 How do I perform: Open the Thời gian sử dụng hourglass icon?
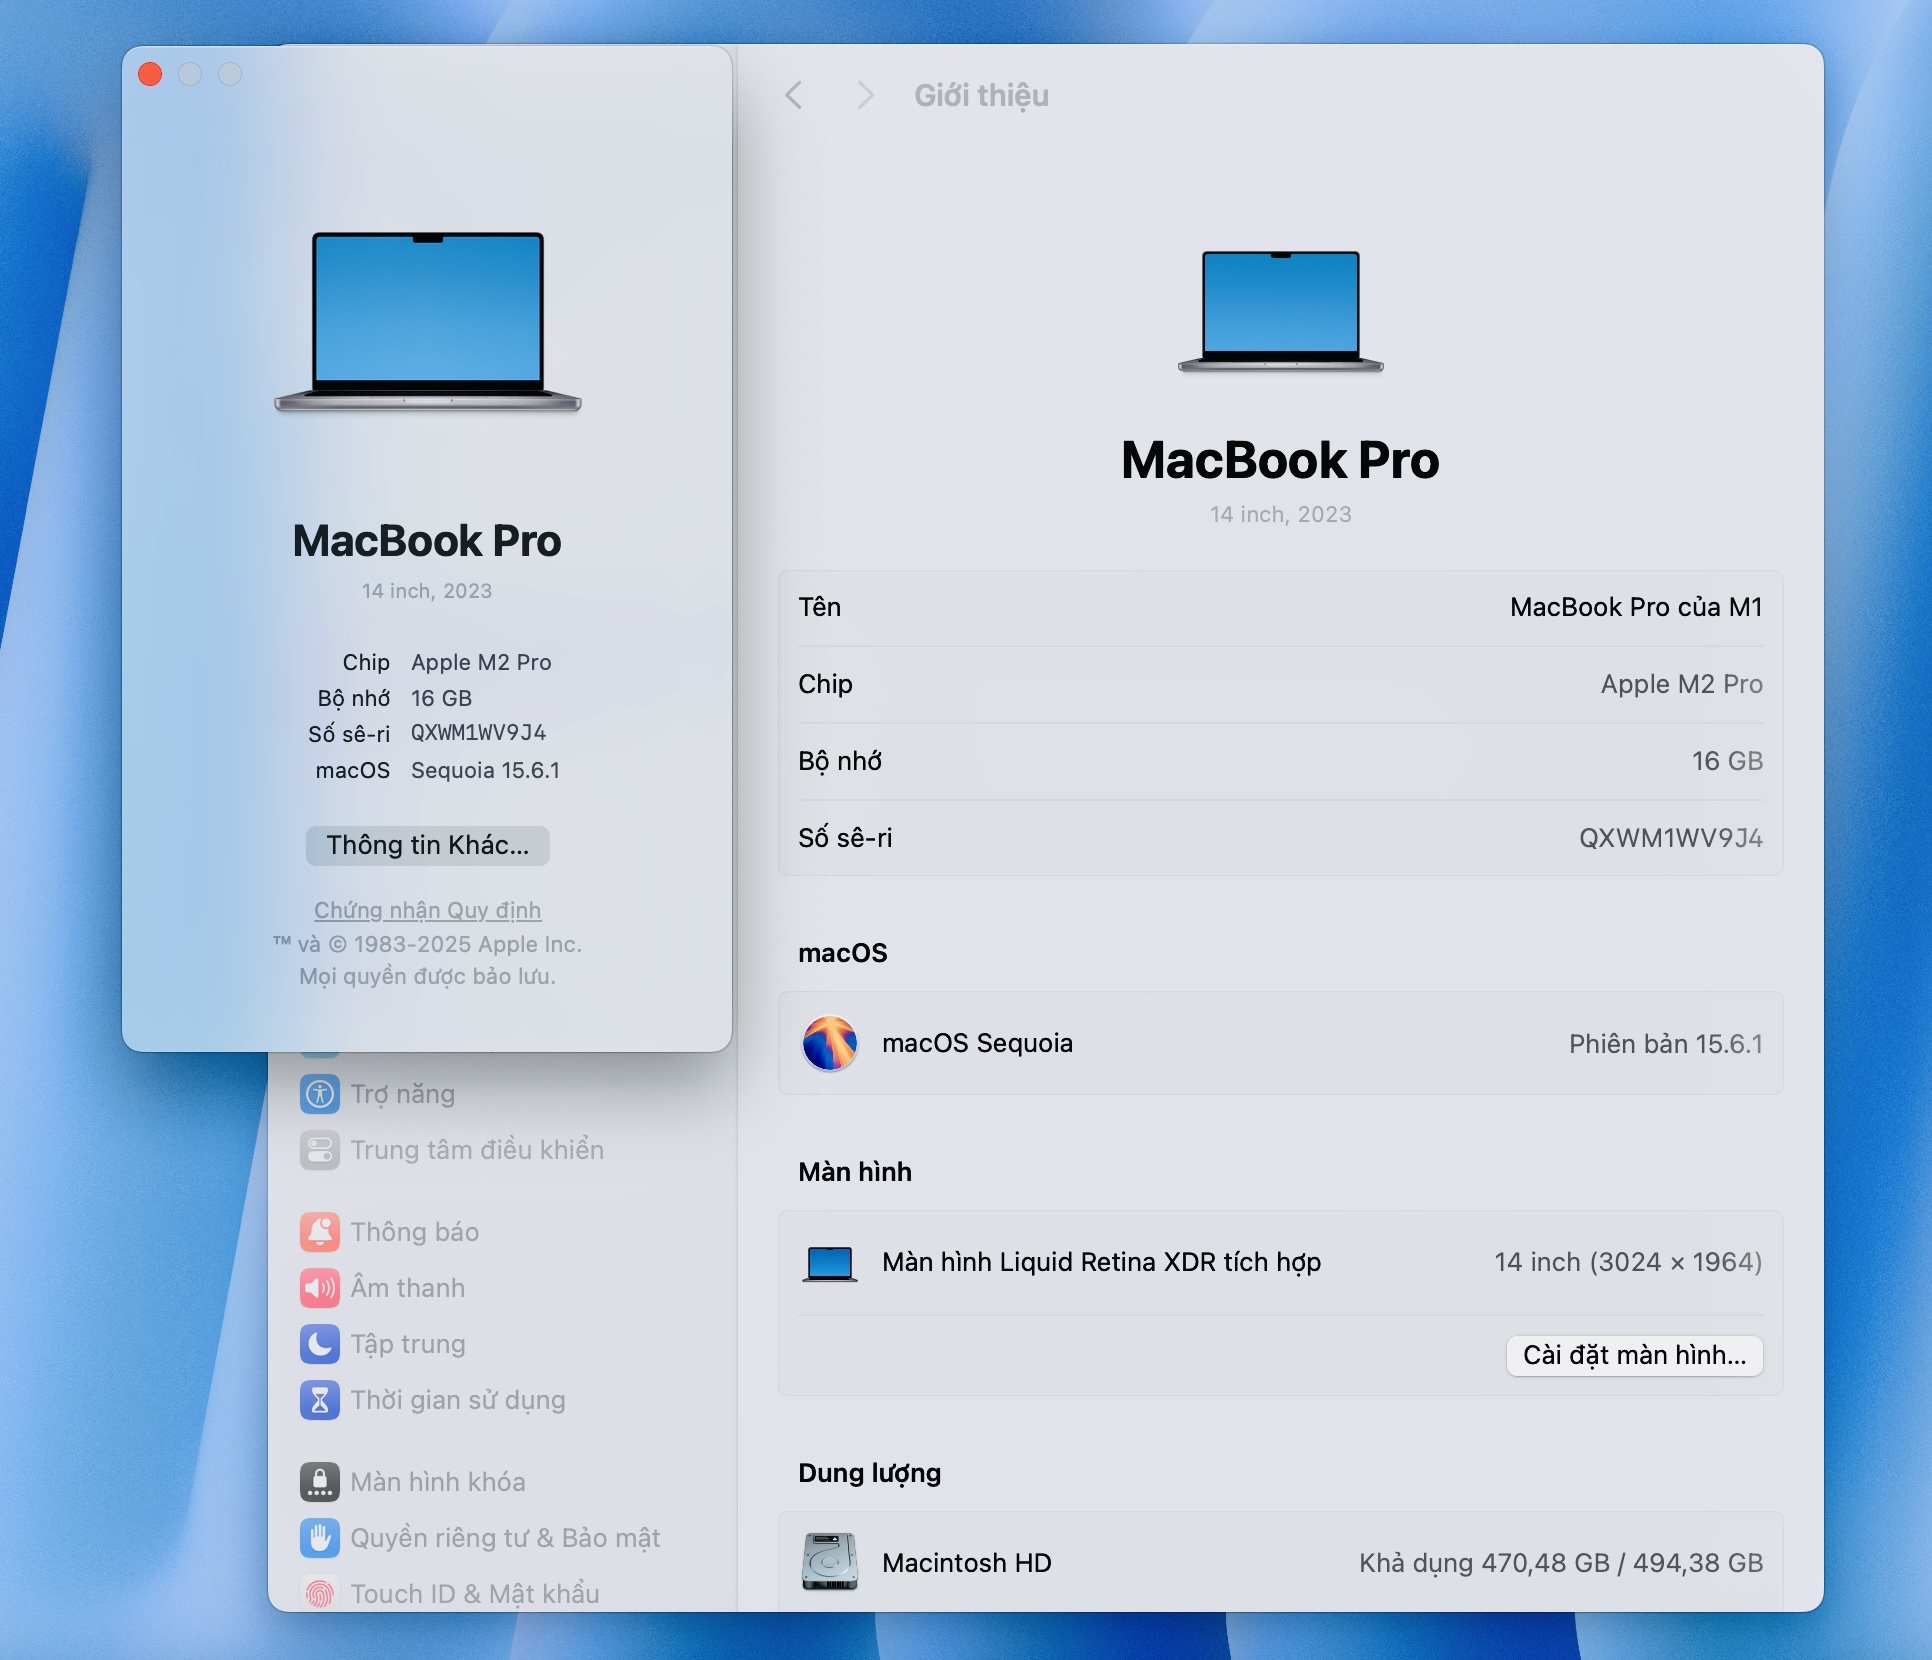coord(319,1400)
